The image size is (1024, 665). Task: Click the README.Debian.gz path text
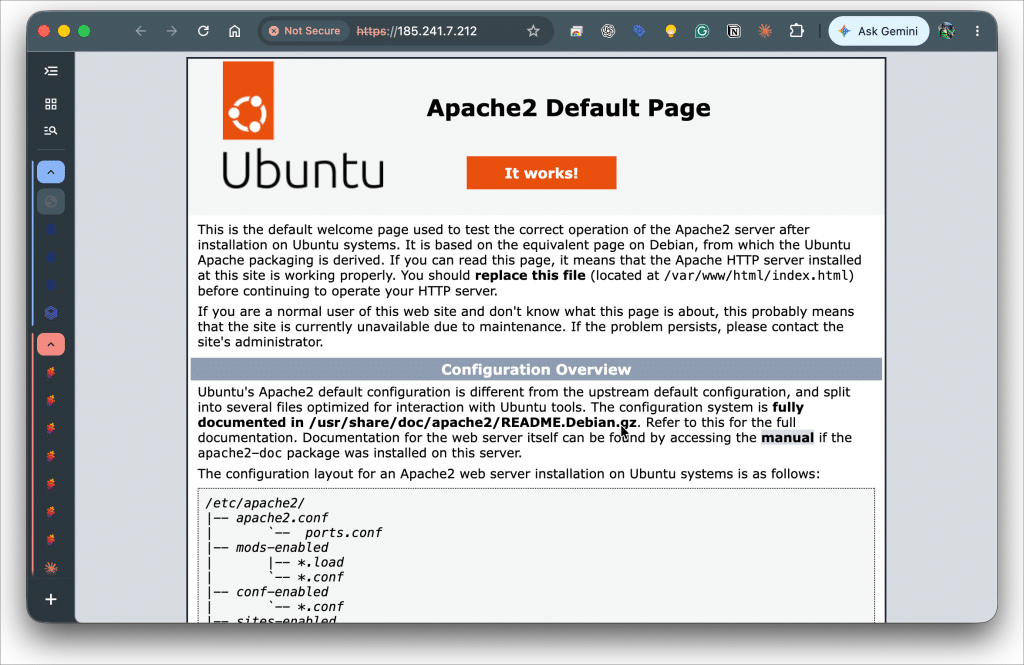(473, 423)
